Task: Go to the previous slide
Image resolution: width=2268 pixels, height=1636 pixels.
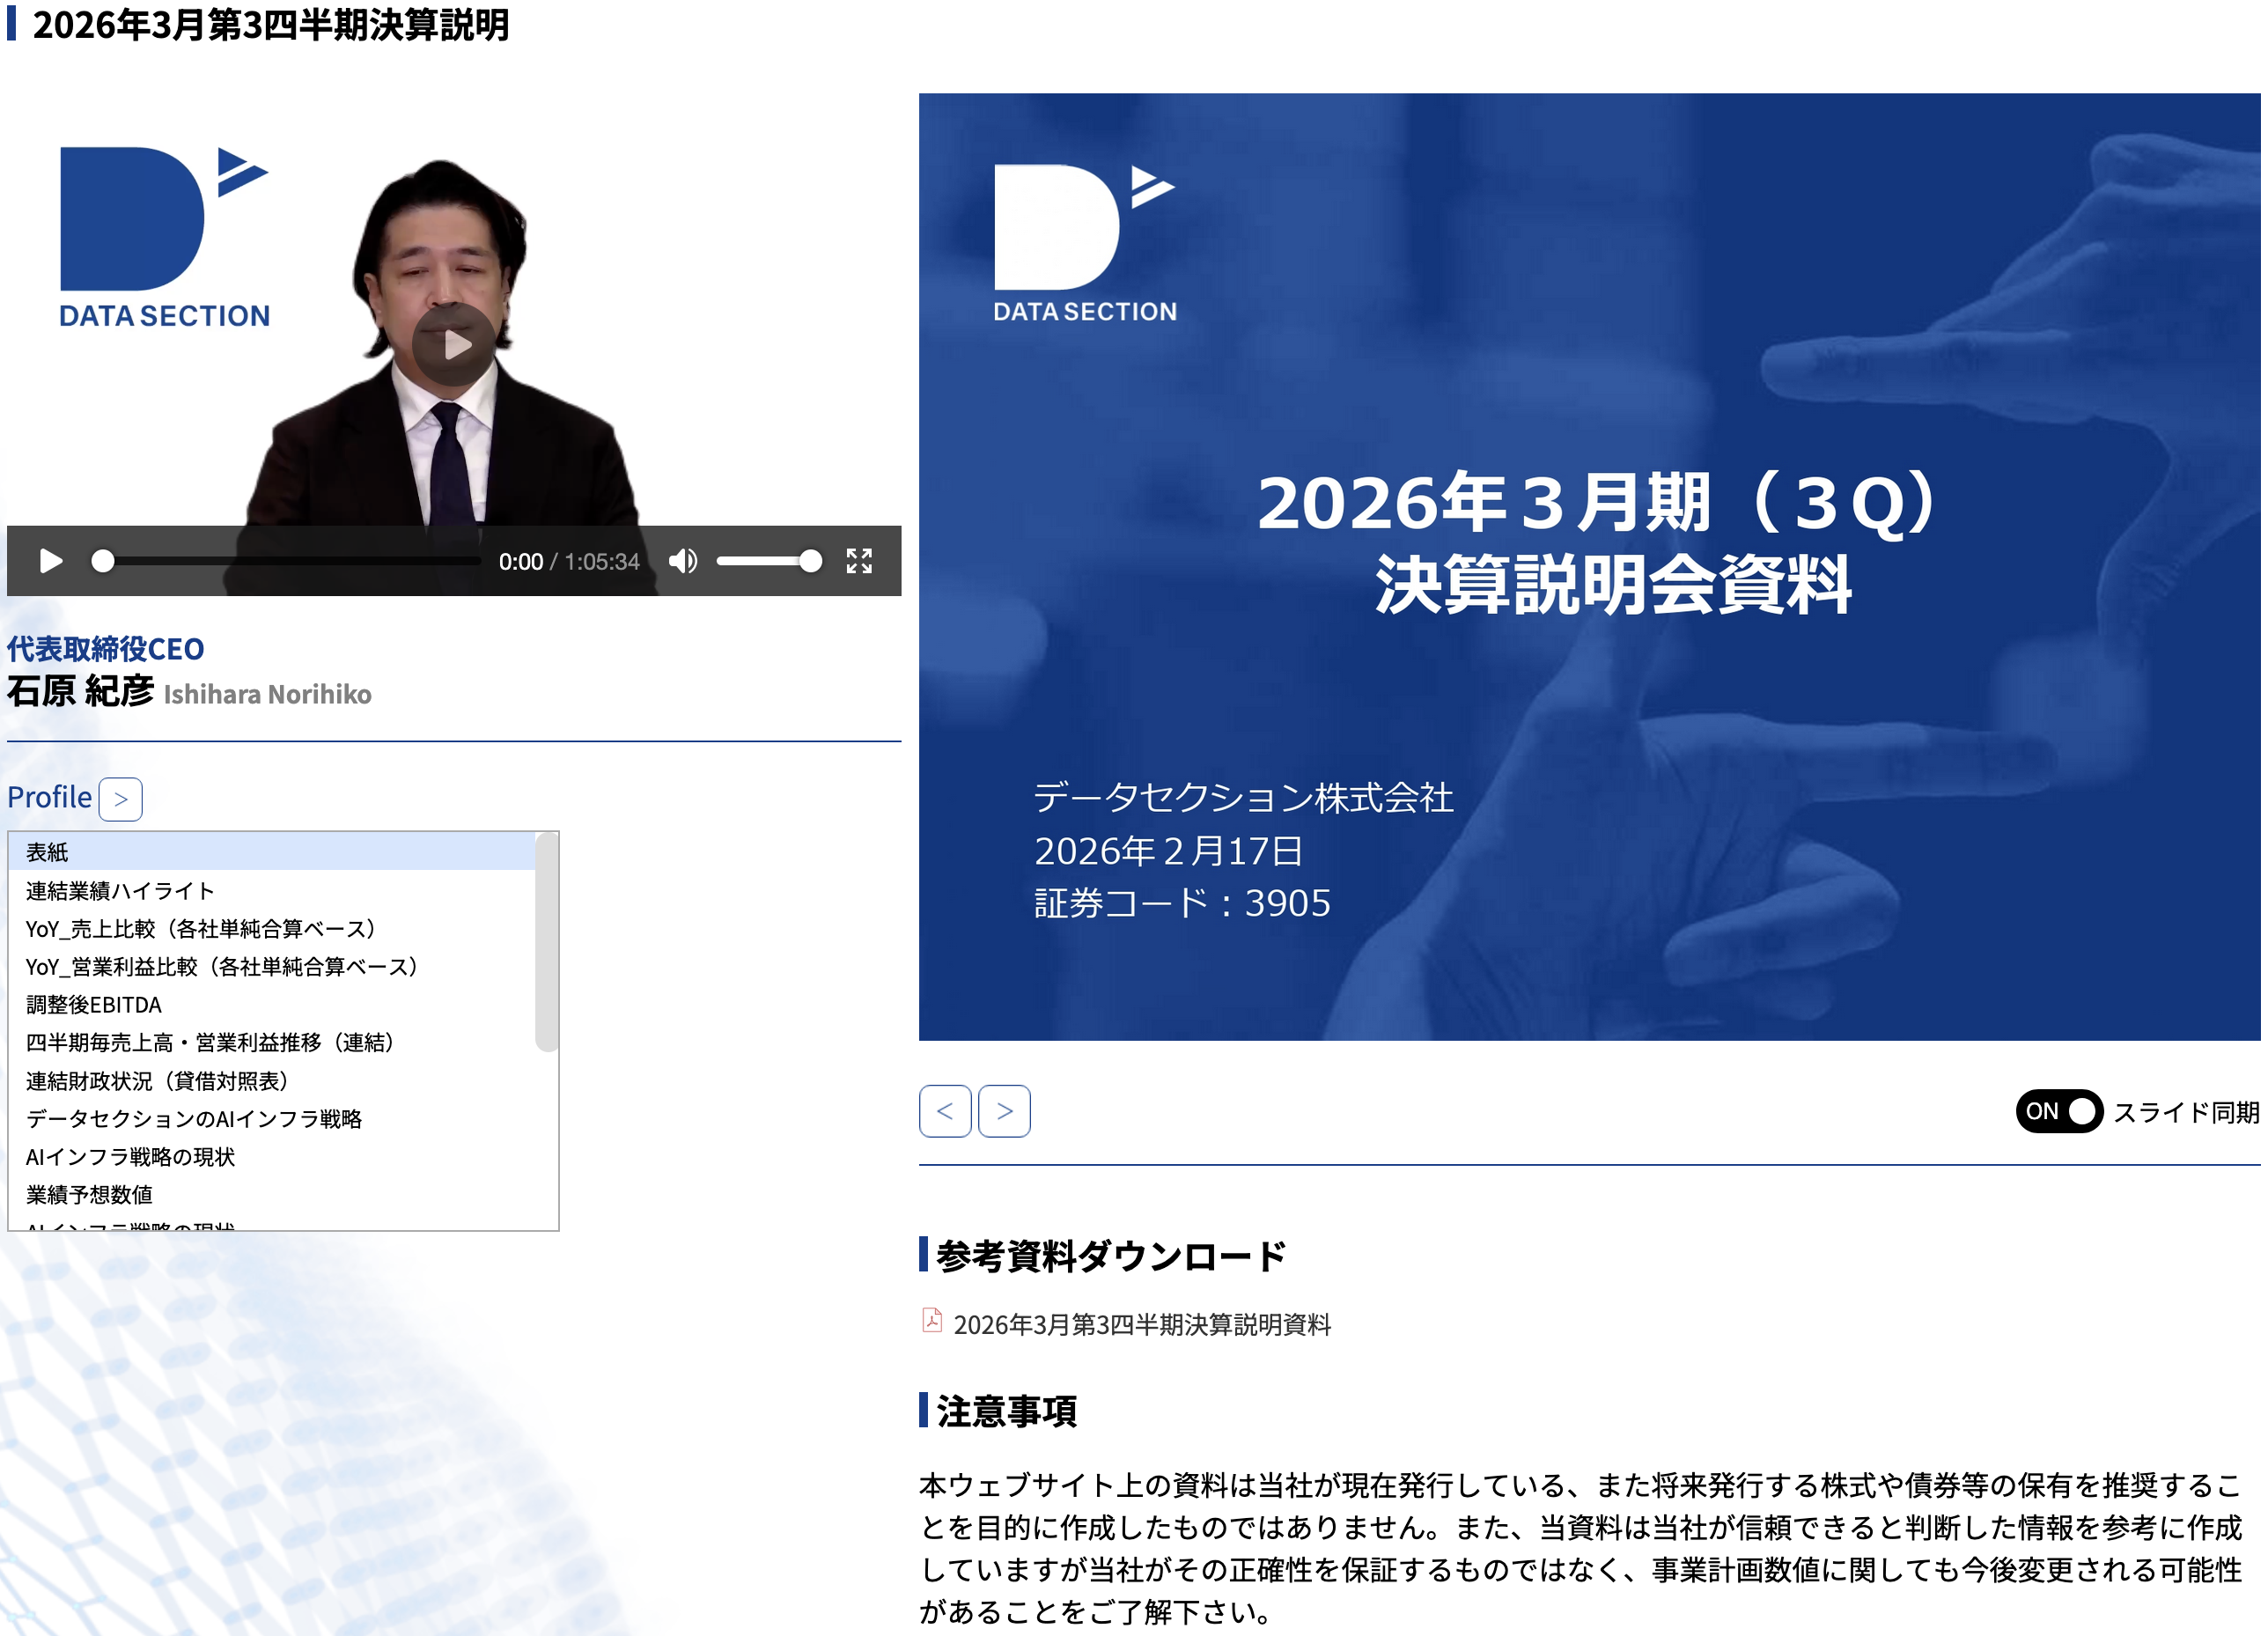Action: point(947,1113)
